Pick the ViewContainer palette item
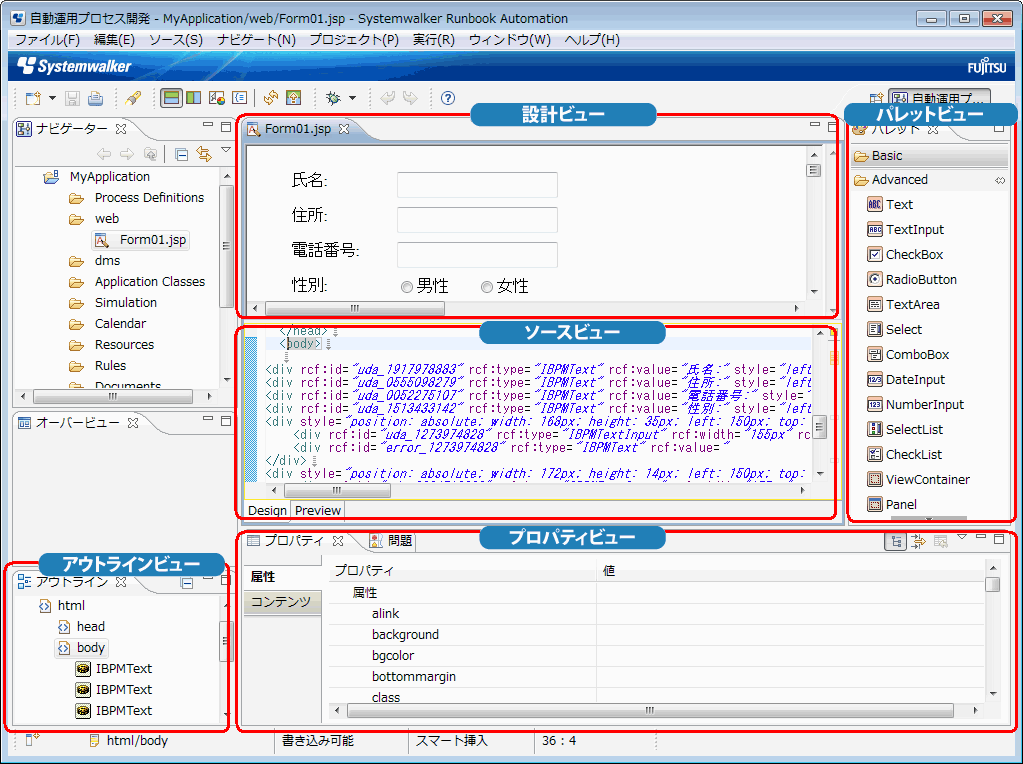This screenshot has height=764, width=1023. click(918, 480)
